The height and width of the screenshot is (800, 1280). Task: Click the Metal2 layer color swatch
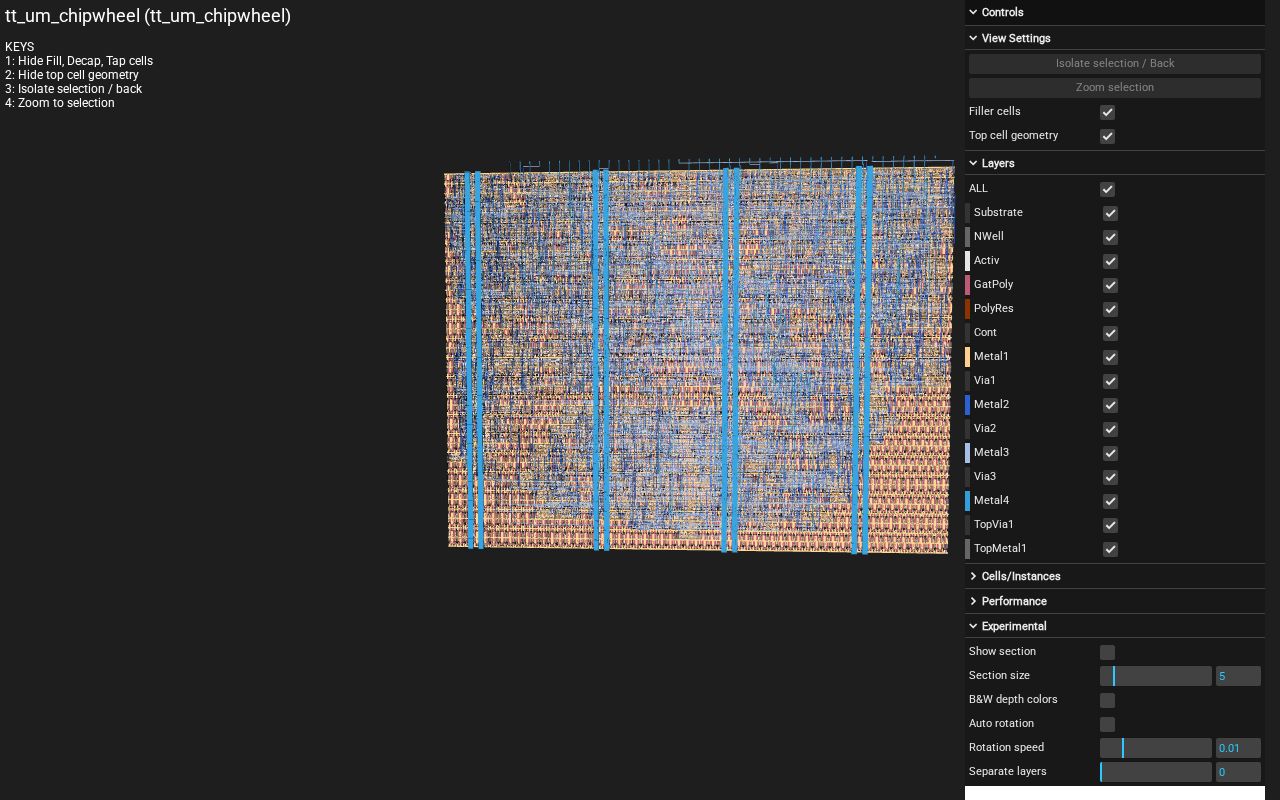(x=967, y=405)
